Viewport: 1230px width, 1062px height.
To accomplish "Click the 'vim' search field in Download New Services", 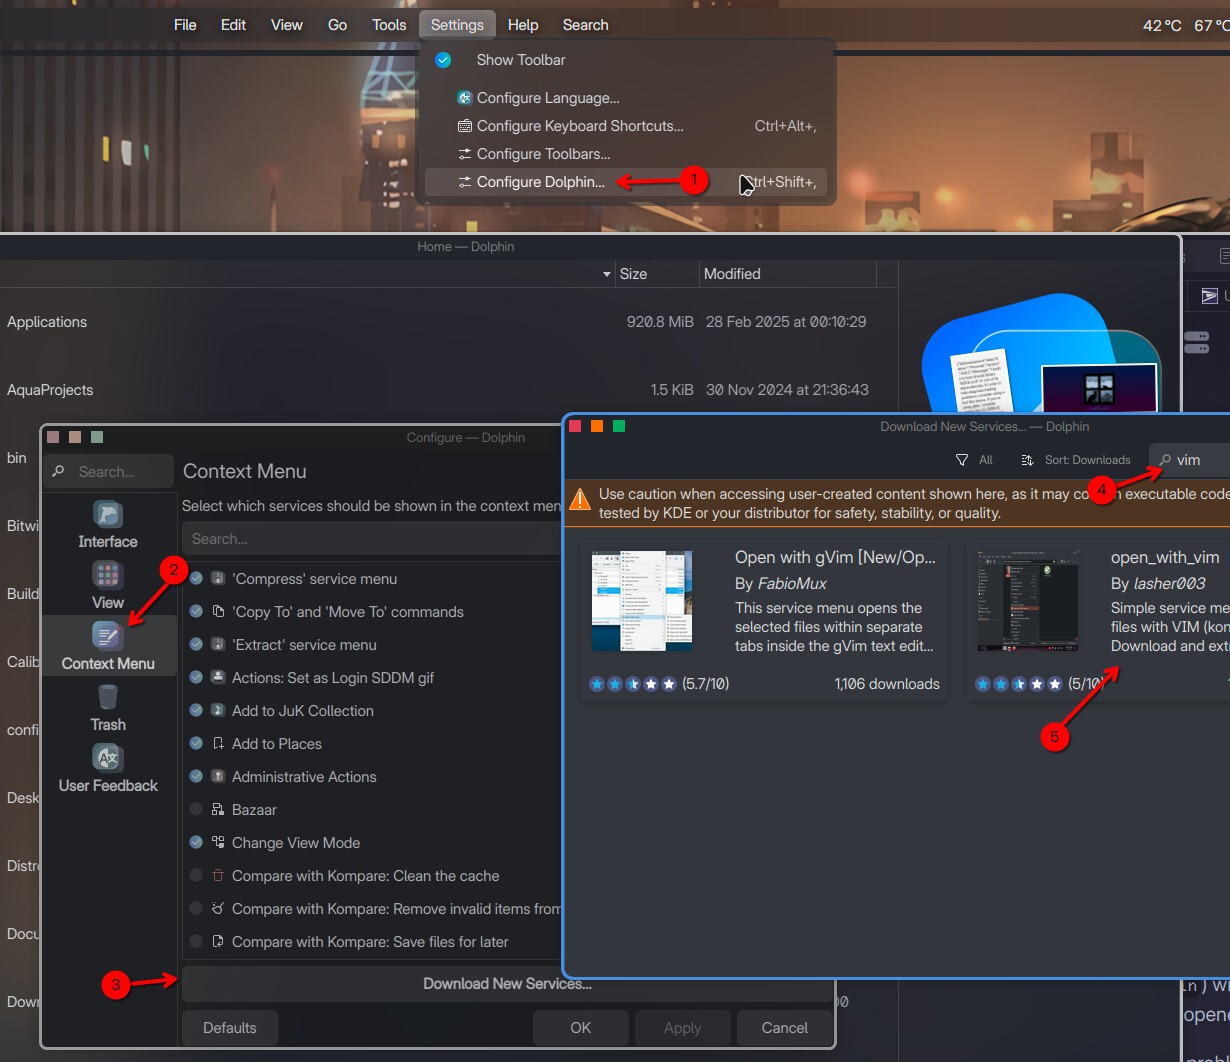I will coord(1190,460).
